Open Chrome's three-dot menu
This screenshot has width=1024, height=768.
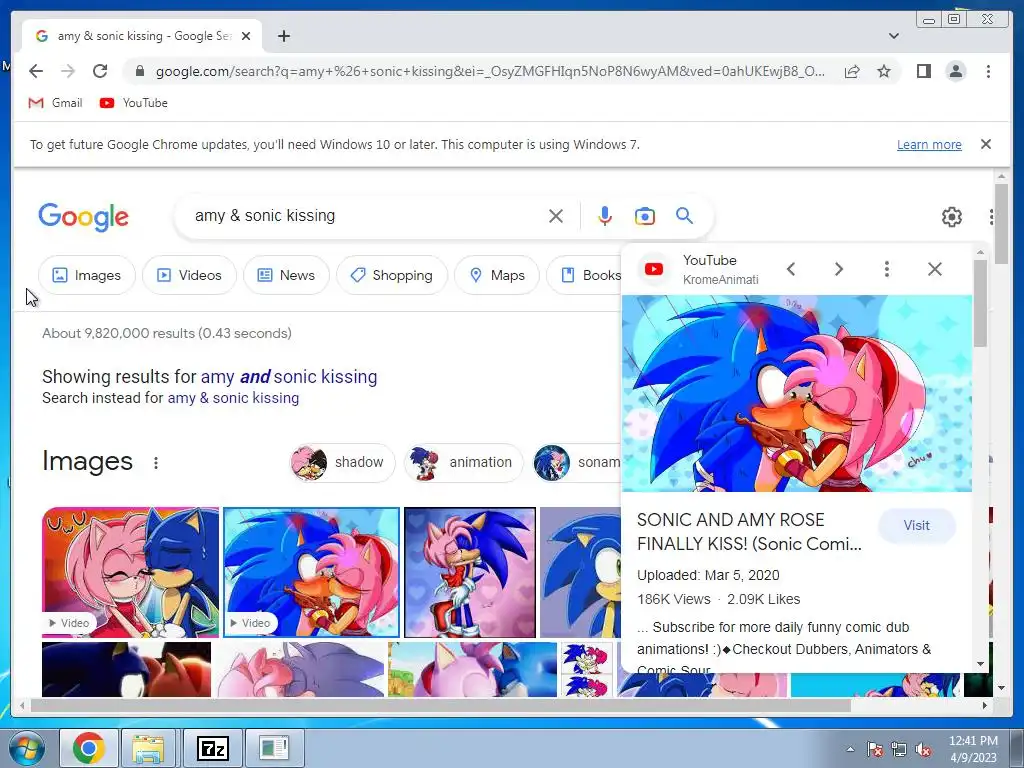(988, 71)
